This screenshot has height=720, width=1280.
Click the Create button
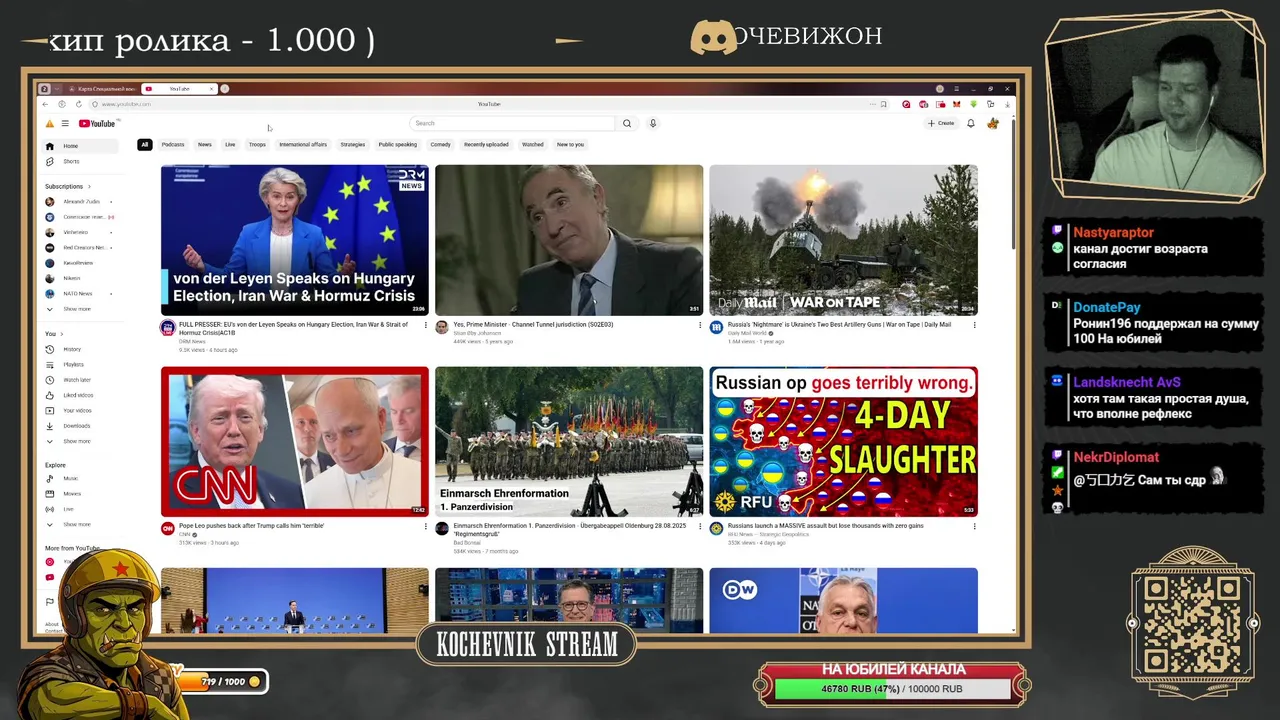click(941, 124)
